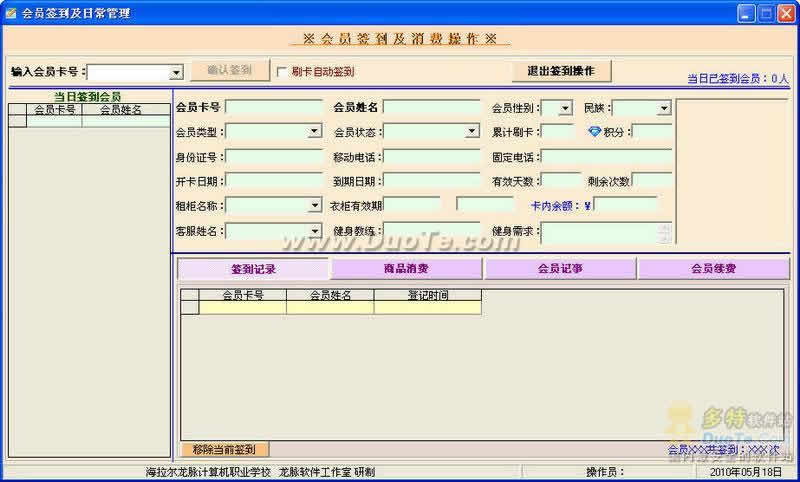The image size is (800, 482).
Task: Click the scroll spinner in the 健身需求 field
Action: tap(664, 232)
